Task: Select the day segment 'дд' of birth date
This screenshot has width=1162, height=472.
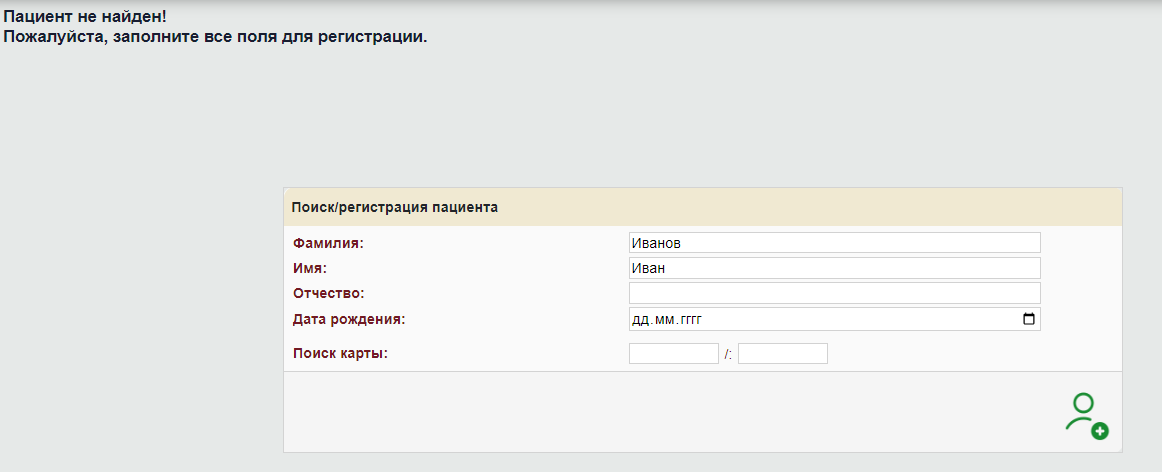Action: click(x=640, y=320)
